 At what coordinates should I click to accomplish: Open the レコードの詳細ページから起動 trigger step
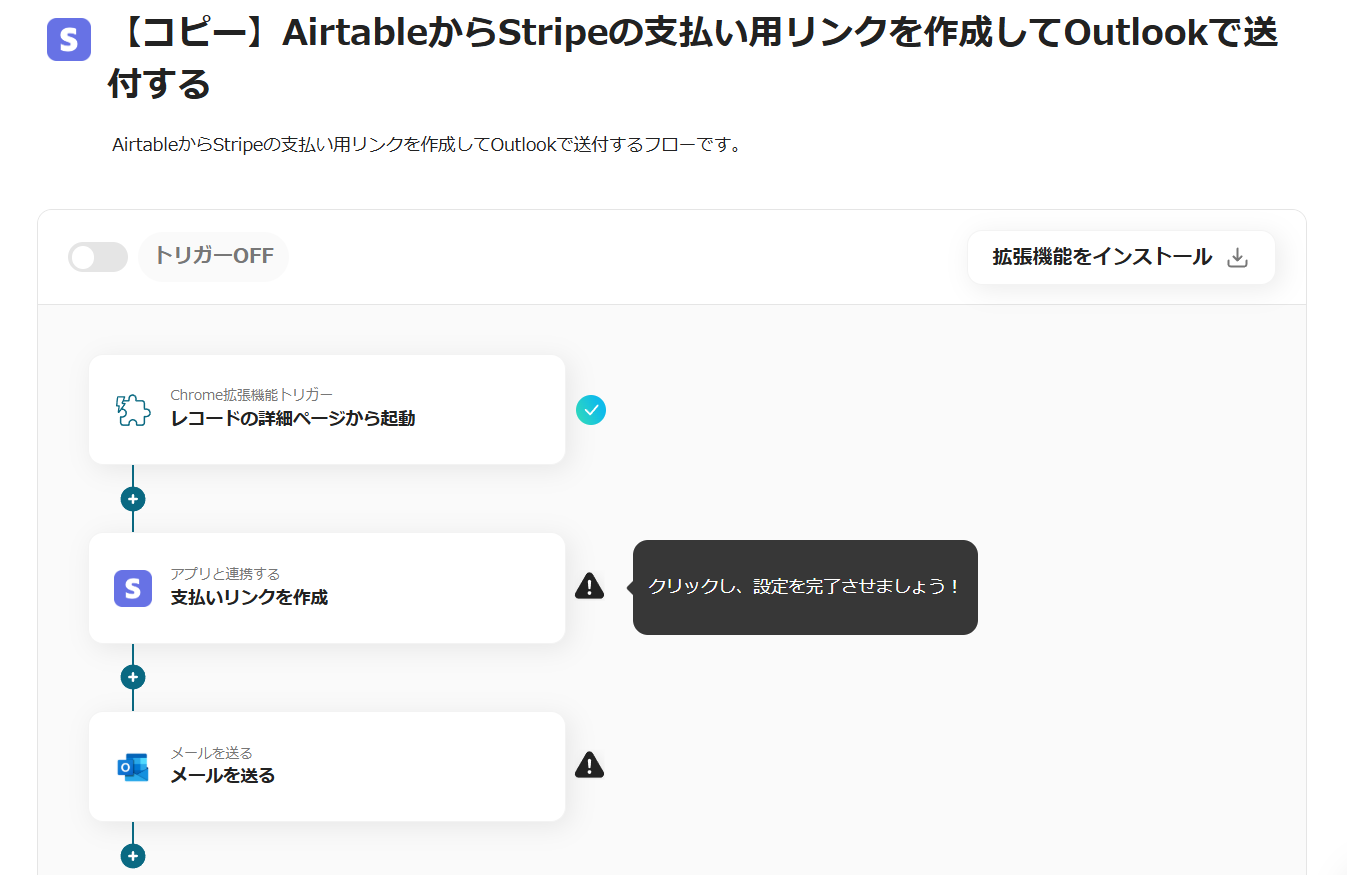327,410
